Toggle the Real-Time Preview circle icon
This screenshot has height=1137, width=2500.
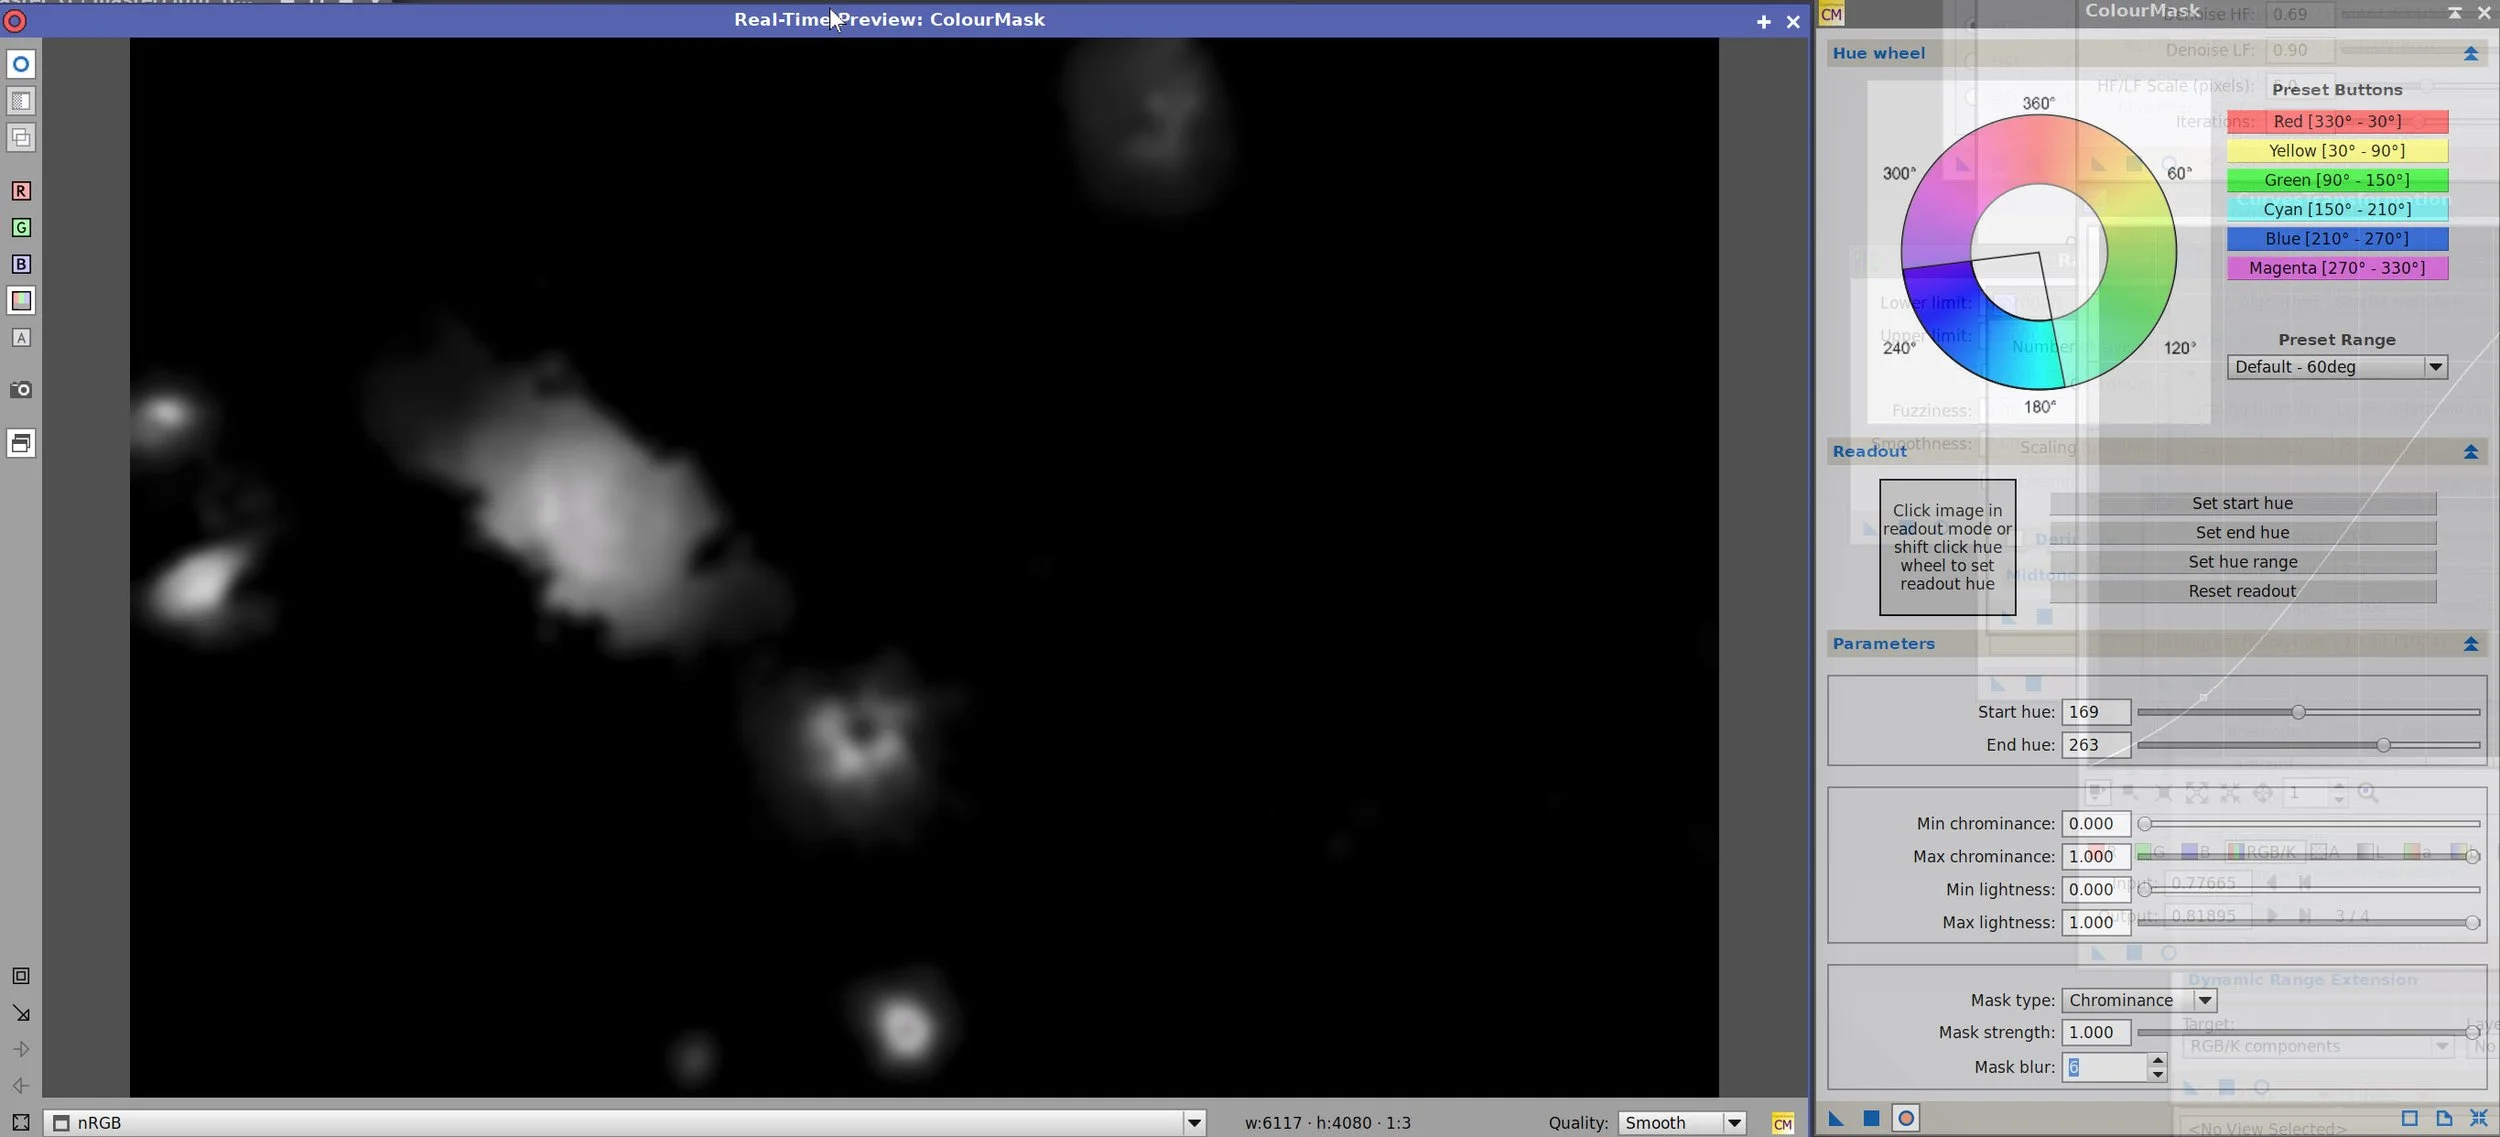tap(1906, 1119)
